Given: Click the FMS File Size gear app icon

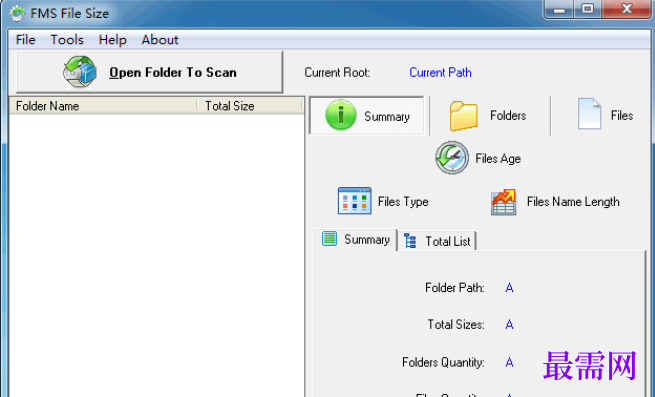Looking at the screenshot, I should coord(17,13).
